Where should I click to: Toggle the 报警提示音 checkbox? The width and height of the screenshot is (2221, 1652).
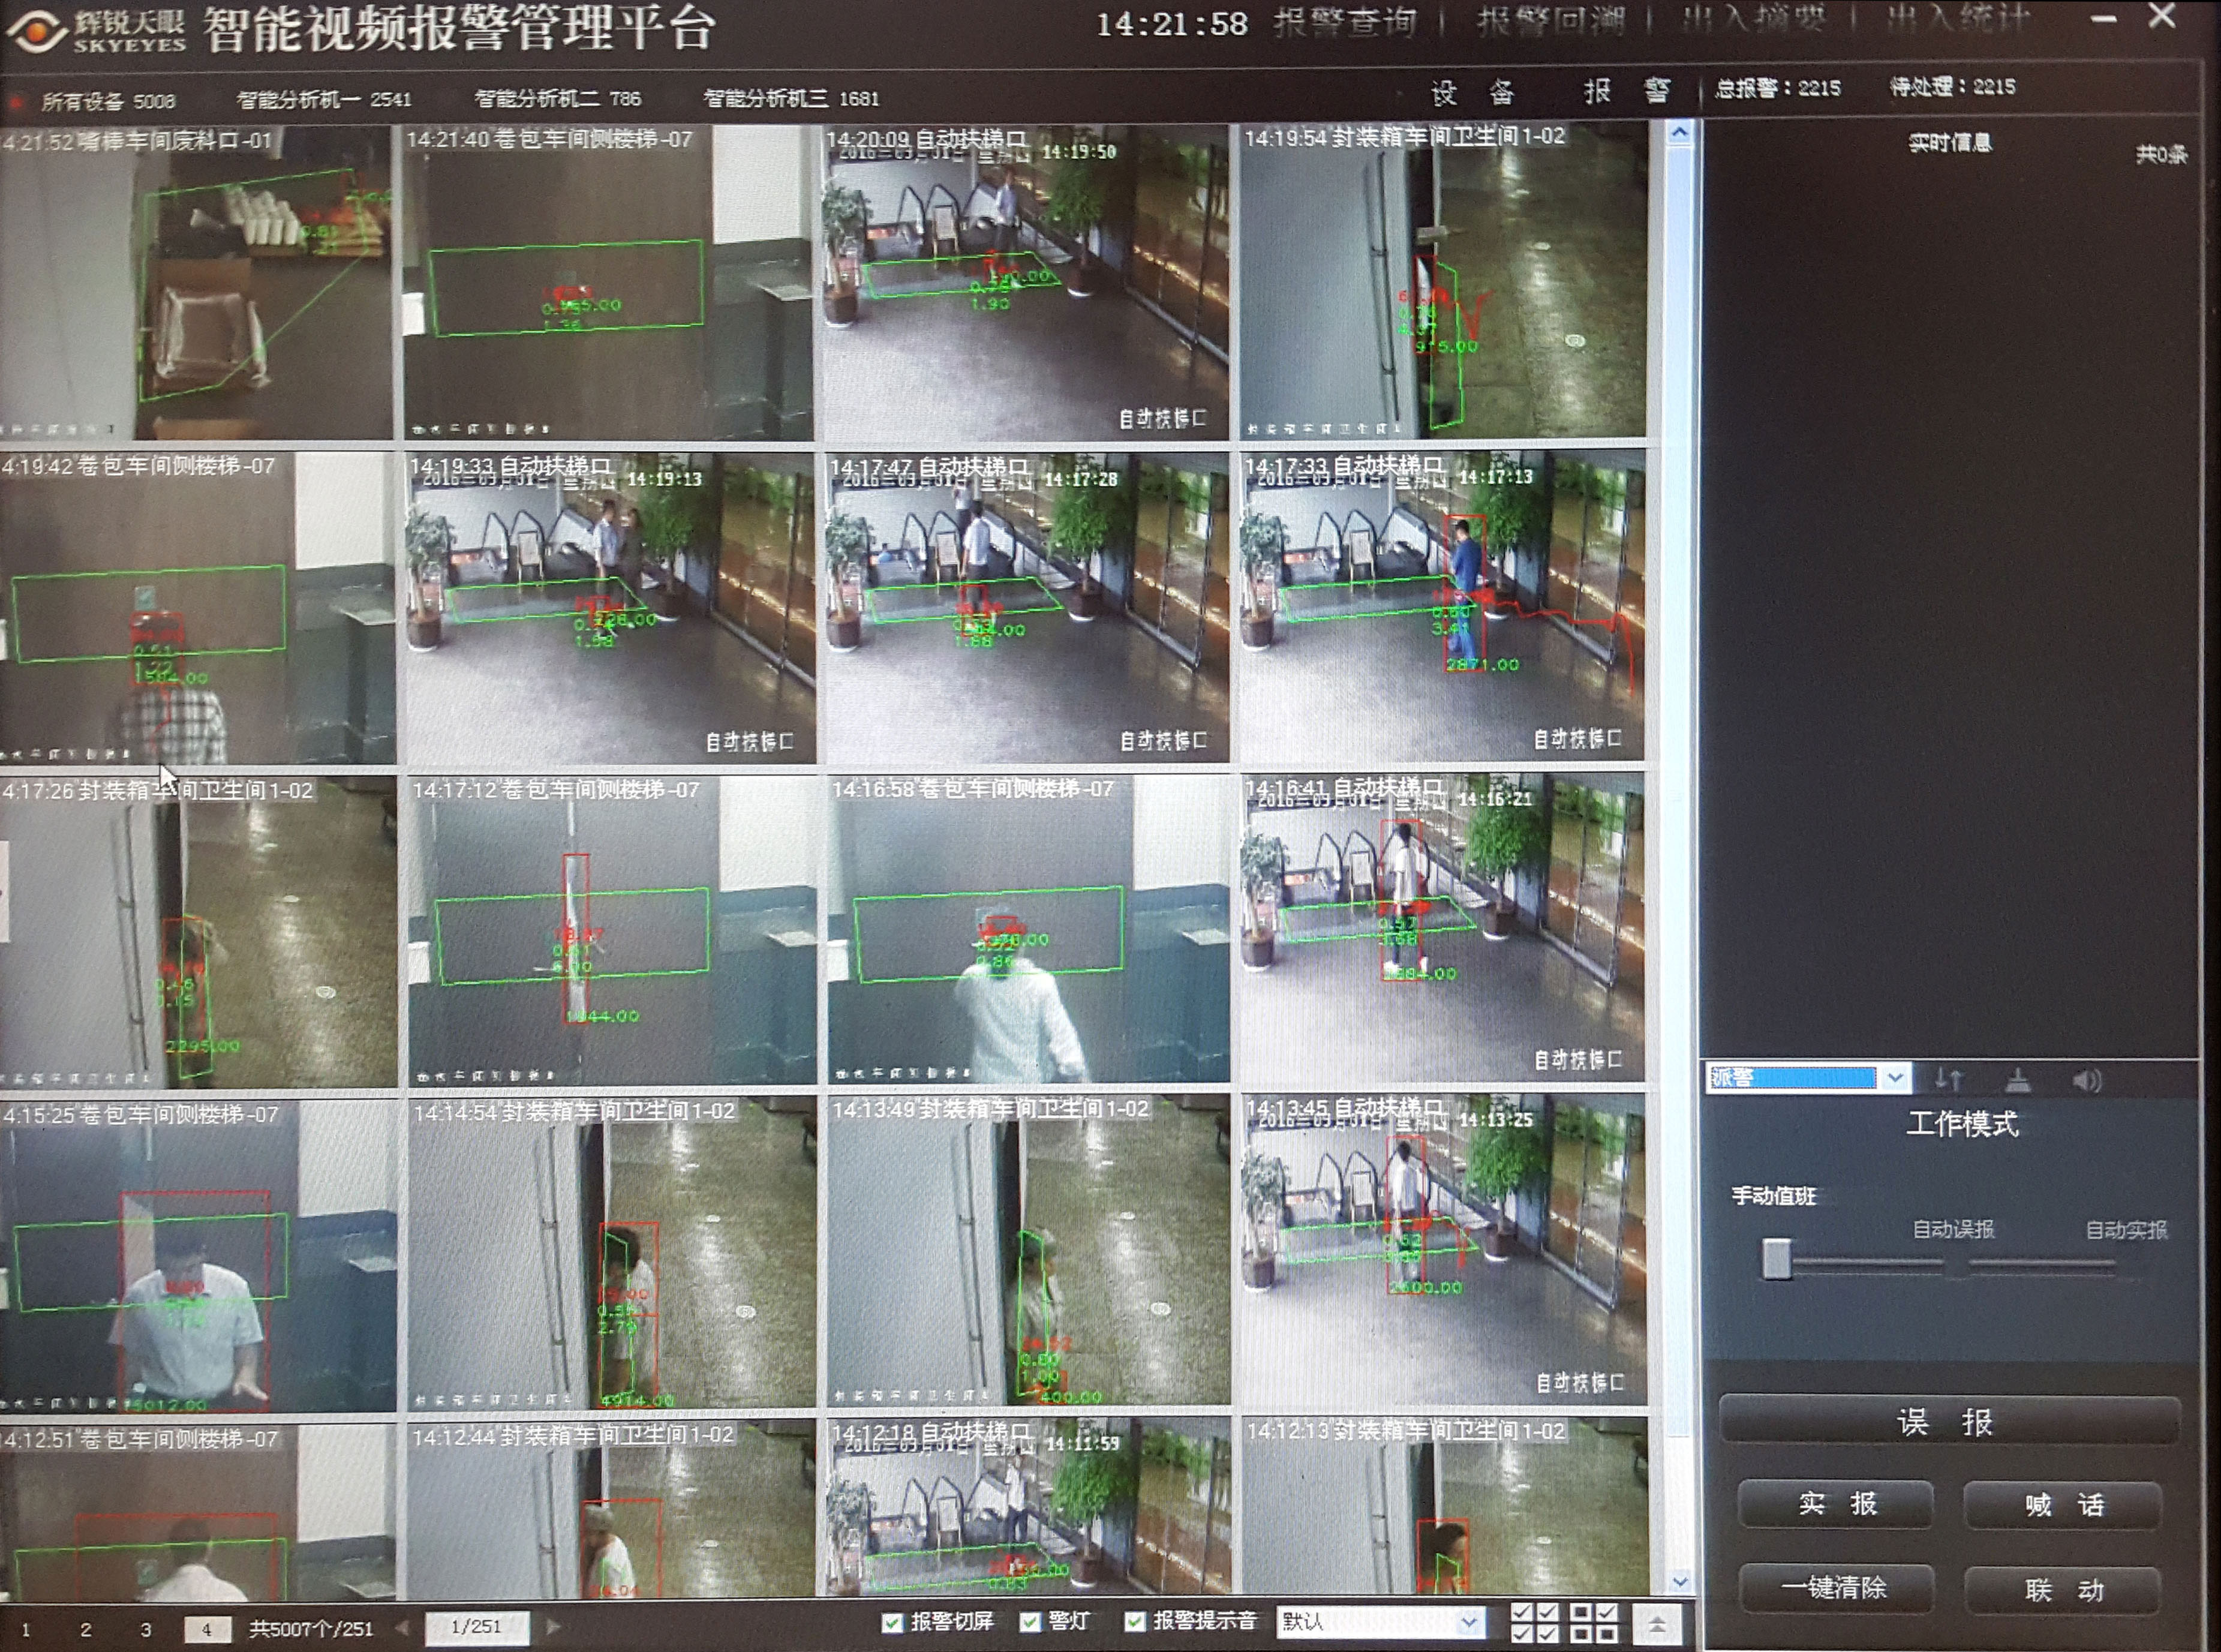(x=1134, y=1622)
